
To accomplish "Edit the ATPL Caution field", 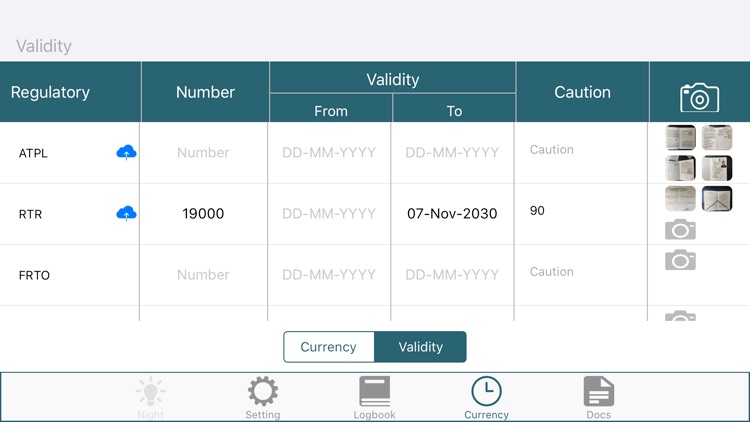I will click(581, 150).
